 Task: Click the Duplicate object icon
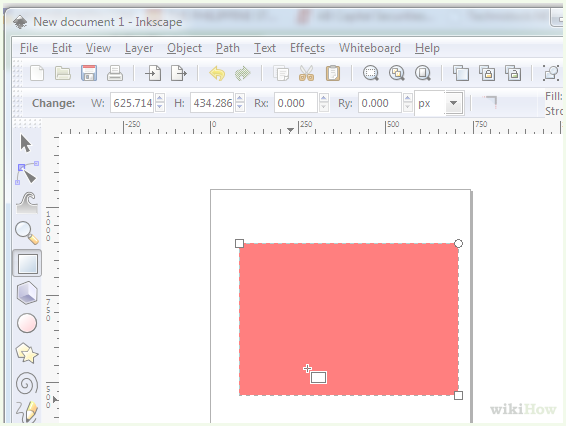pyautogui.click(x=461, y=73)
